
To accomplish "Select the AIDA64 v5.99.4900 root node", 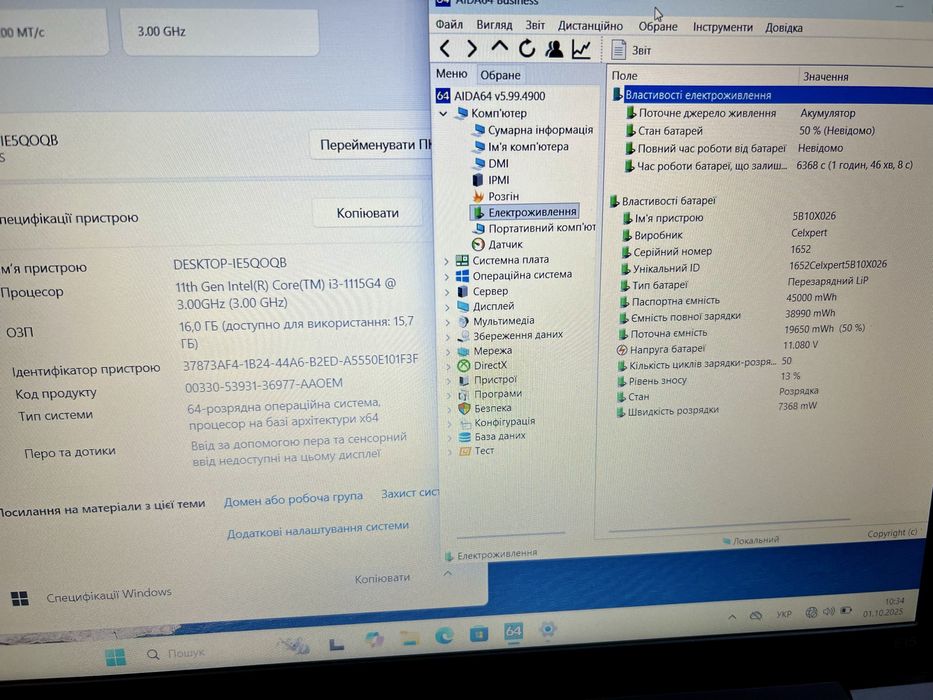I will [x=491, y=96].
